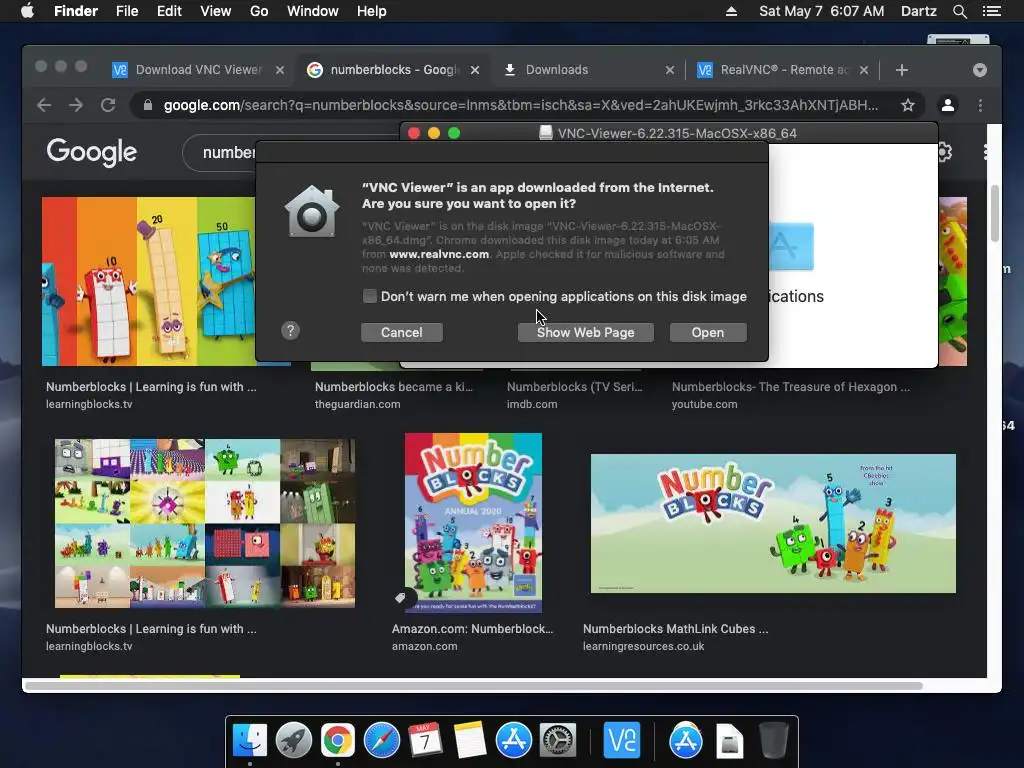Click Open to launch VNC Viewer

tap(708, 332)
